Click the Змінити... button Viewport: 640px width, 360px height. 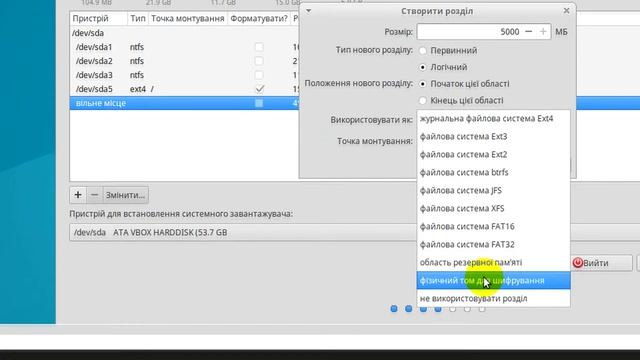(125, 195)
